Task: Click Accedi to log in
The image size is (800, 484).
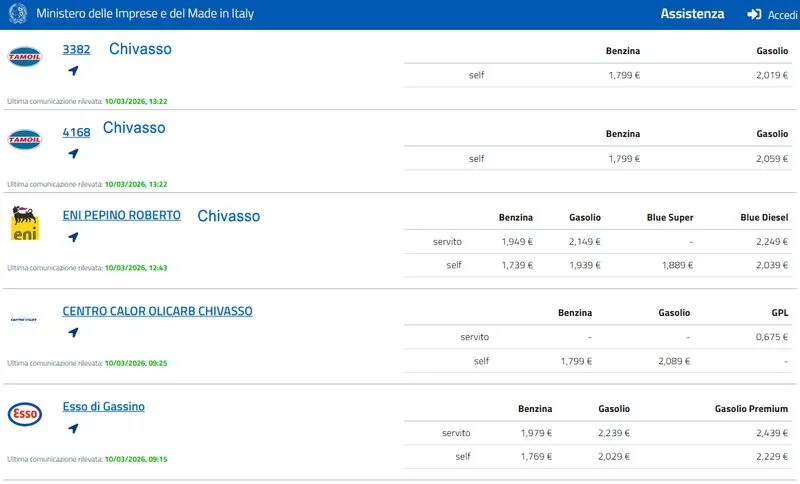Action: [771, 15]
